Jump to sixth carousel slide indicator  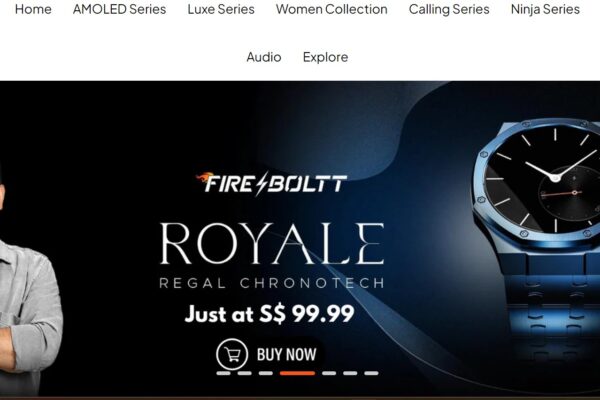350,373
